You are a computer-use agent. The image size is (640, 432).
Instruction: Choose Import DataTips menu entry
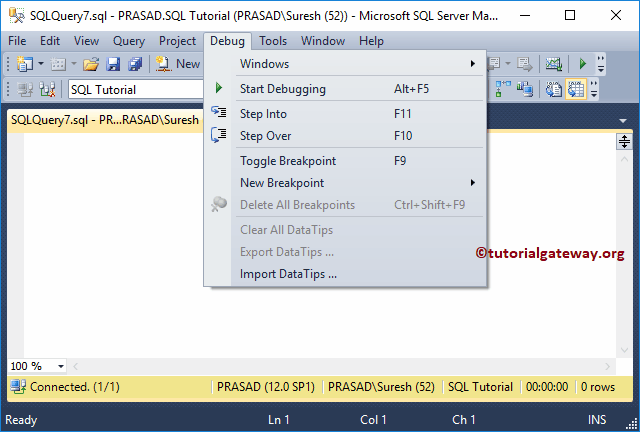click(x=345, y=274)
